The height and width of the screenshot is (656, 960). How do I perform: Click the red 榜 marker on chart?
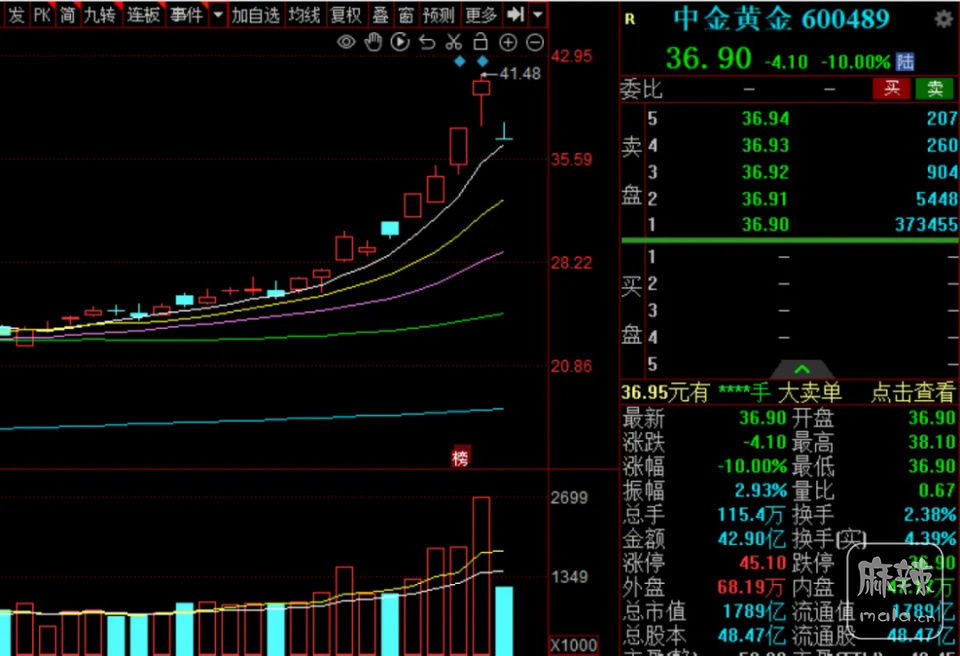pyautogui.click(x=460, y=457)
